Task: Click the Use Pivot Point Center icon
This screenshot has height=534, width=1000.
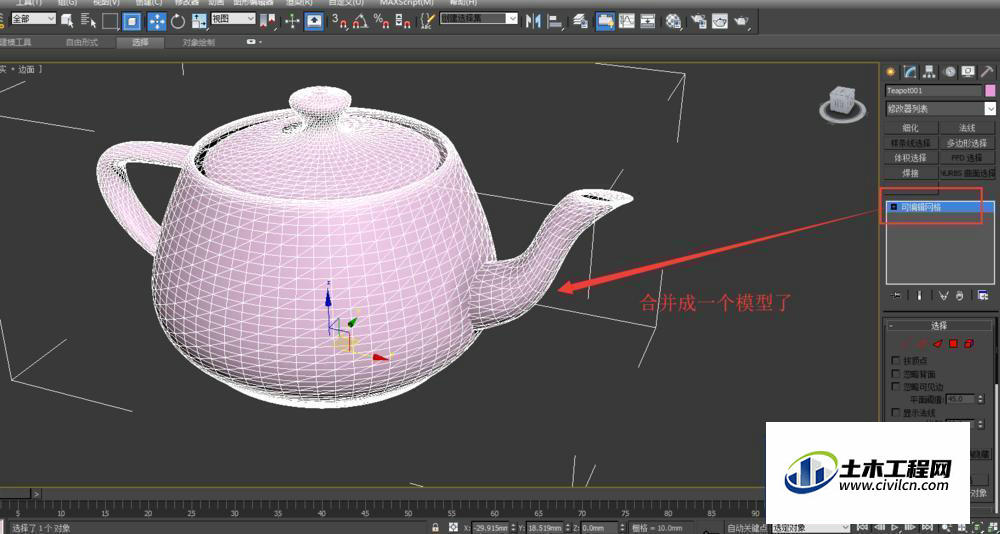Action: 267,22
